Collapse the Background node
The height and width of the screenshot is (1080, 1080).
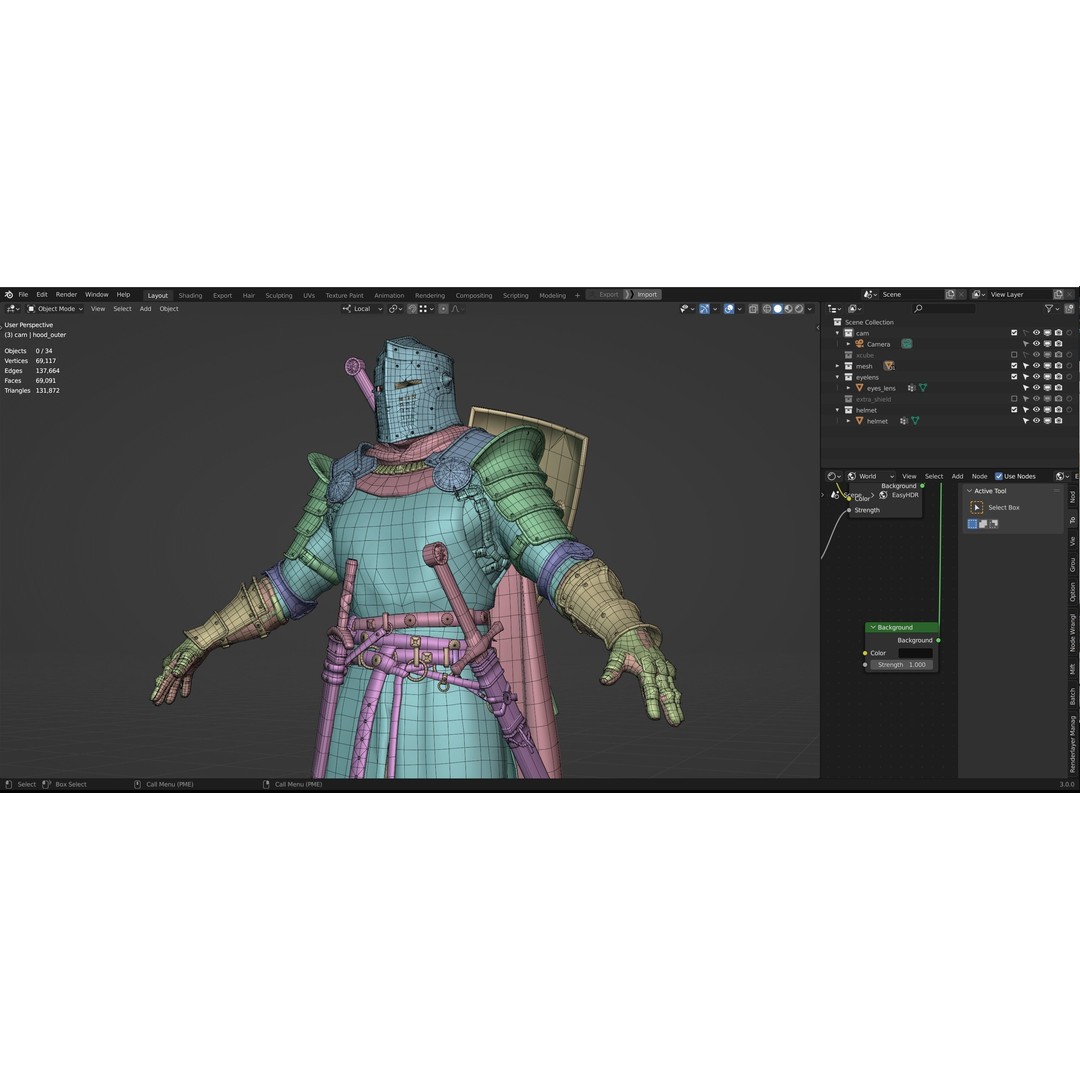point(873,627)
